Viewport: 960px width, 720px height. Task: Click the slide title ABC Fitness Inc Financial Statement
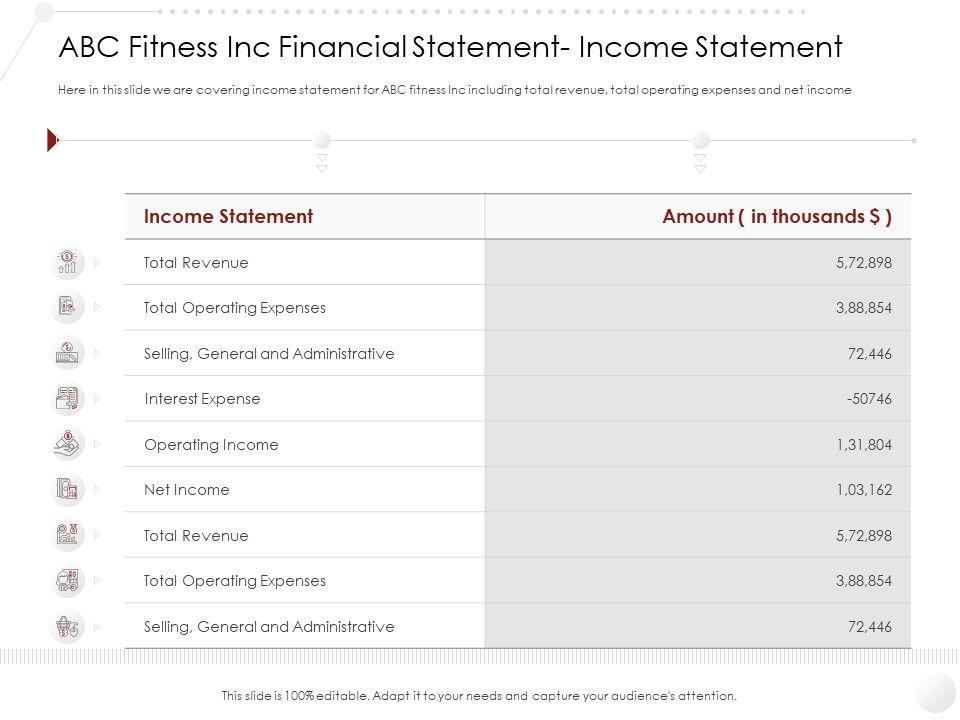point(450,47)
